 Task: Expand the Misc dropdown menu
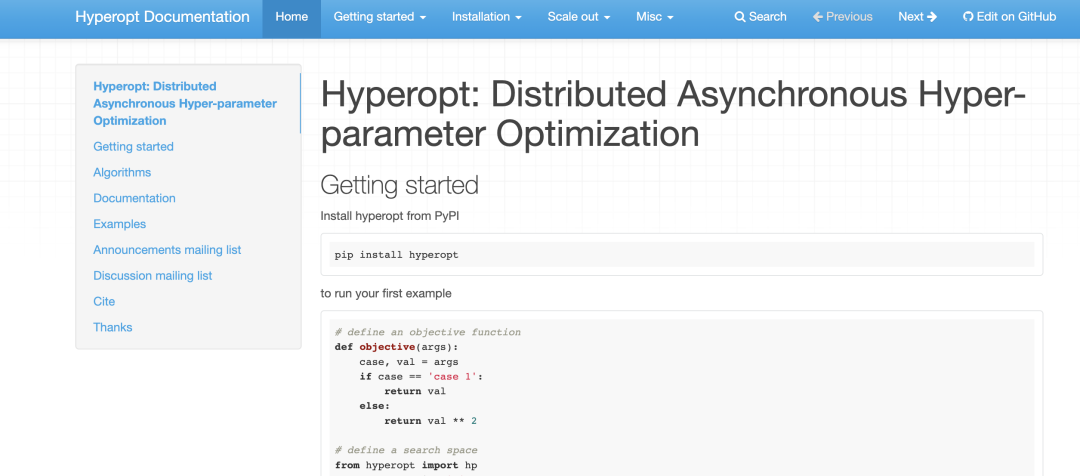tap(654, 17)
